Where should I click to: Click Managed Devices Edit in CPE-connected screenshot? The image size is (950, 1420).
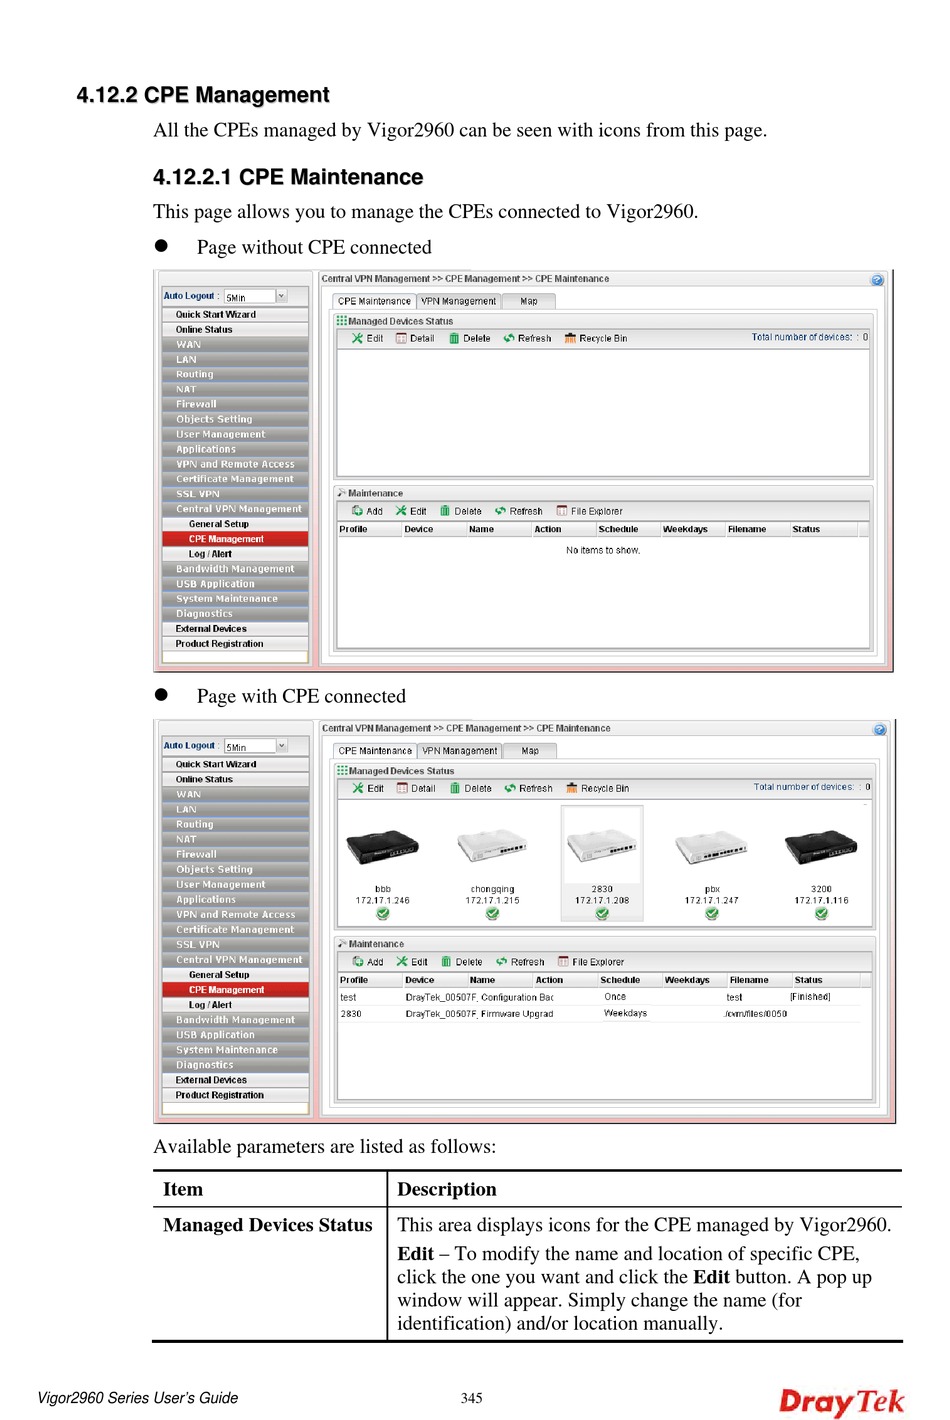pyautogui.click(x=368, y=788)
